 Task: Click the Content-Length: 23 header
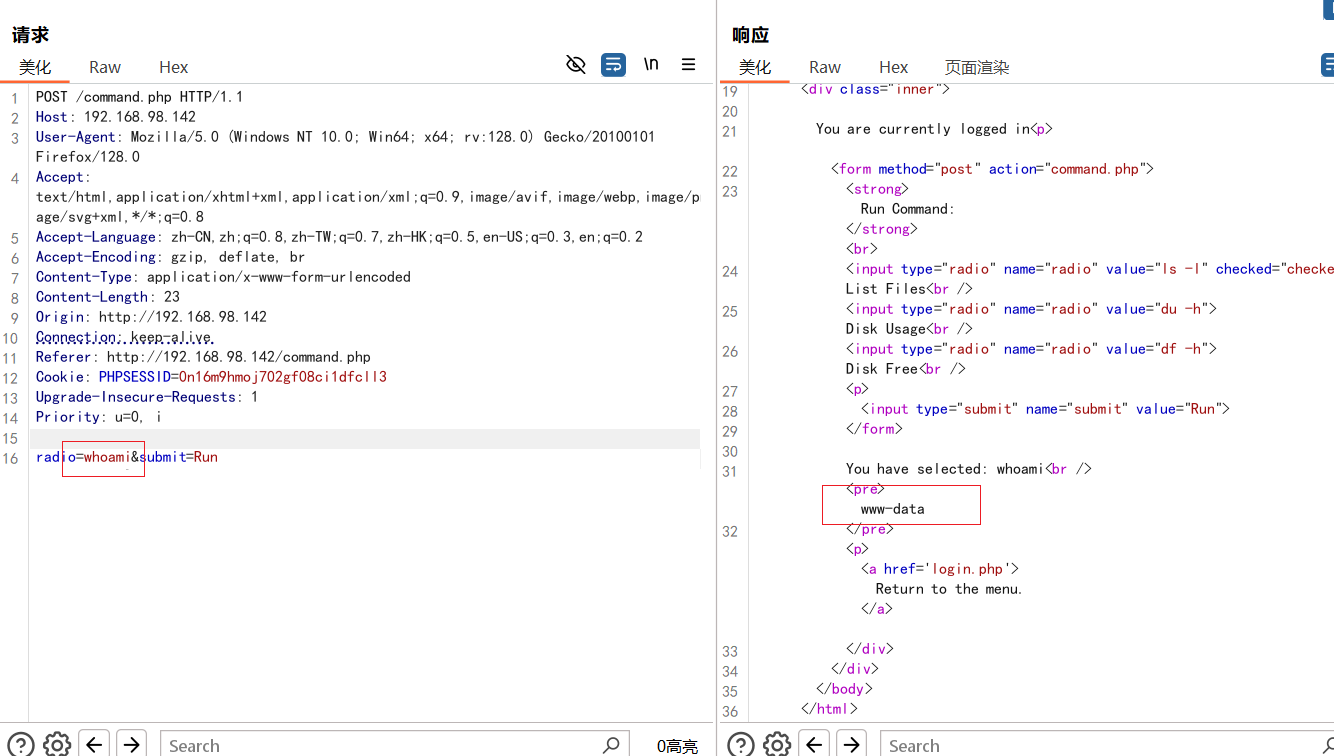pos(108,297)
